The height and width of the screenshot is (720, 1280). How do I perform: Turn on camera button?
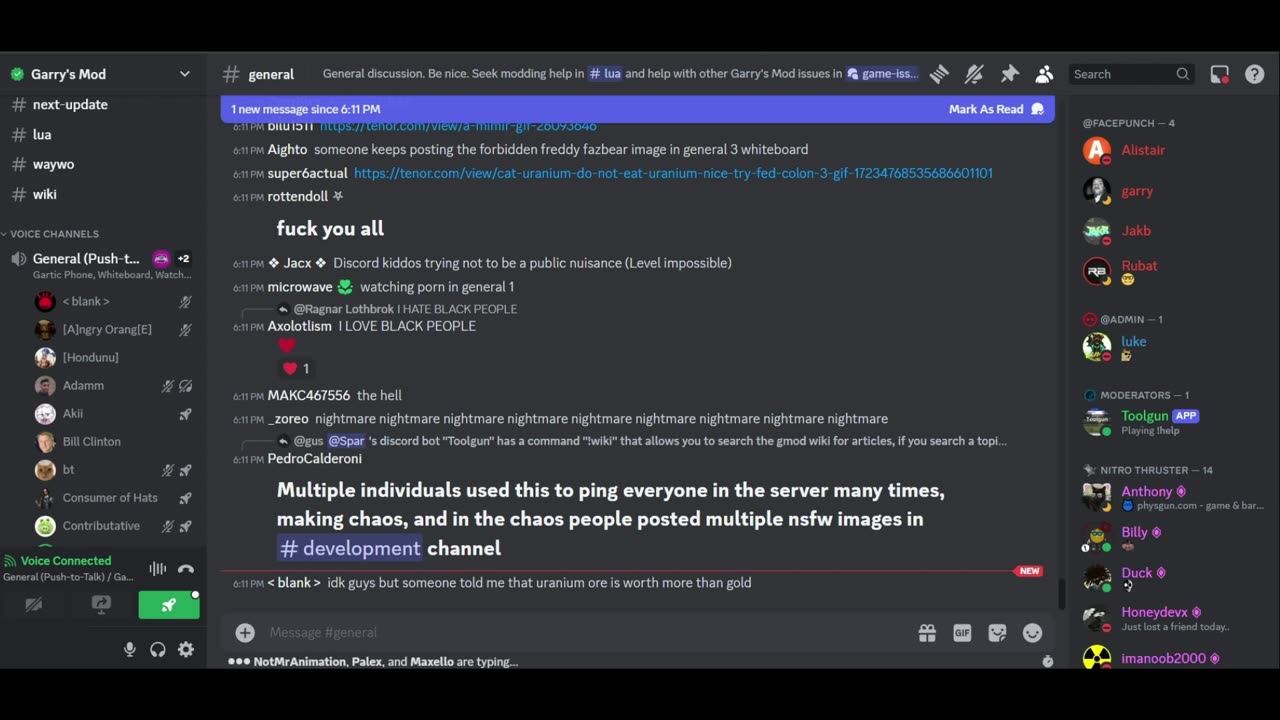tap(34, 604)
